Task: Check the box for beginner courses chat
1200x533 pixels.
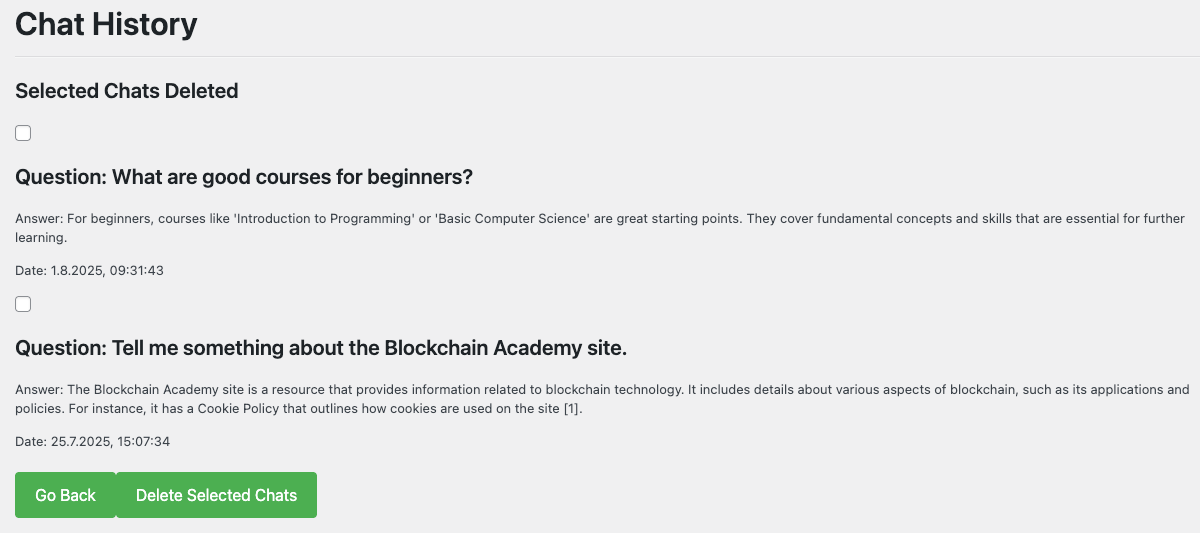Action: tap(23, 133)
